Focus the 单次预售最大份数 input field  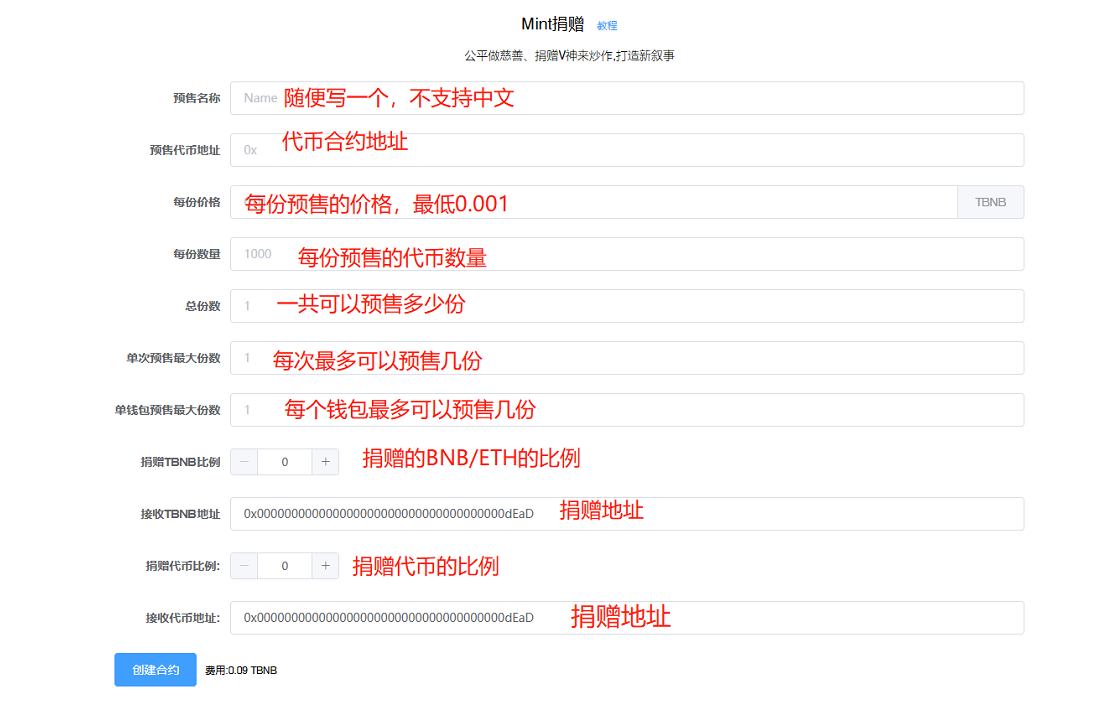[626, 358]
